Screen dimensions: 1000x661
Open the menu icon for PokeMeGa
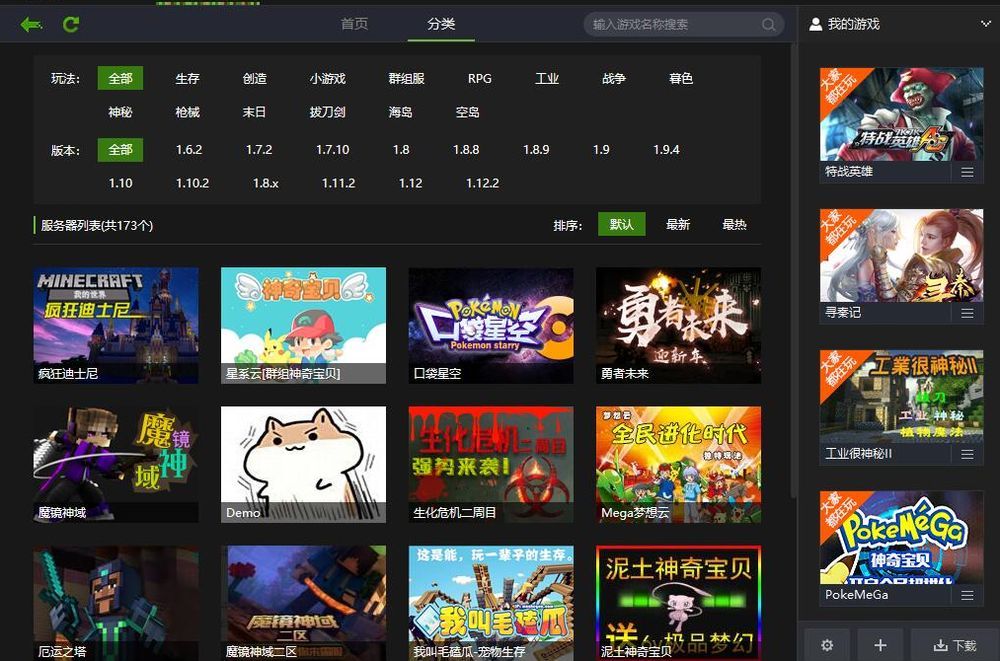[x=967, y=595]
